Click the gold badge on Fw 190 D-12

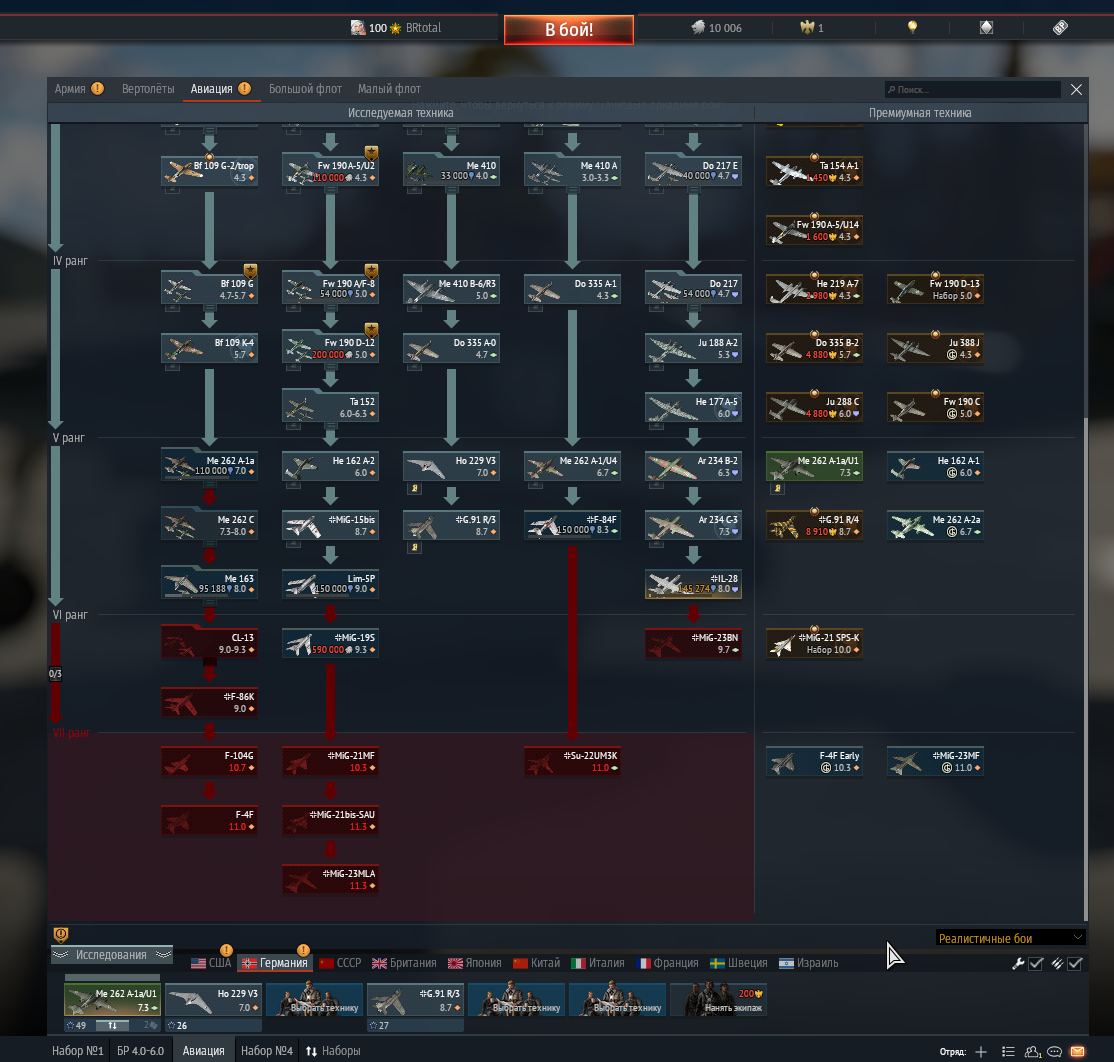click(x=372, y=330)
